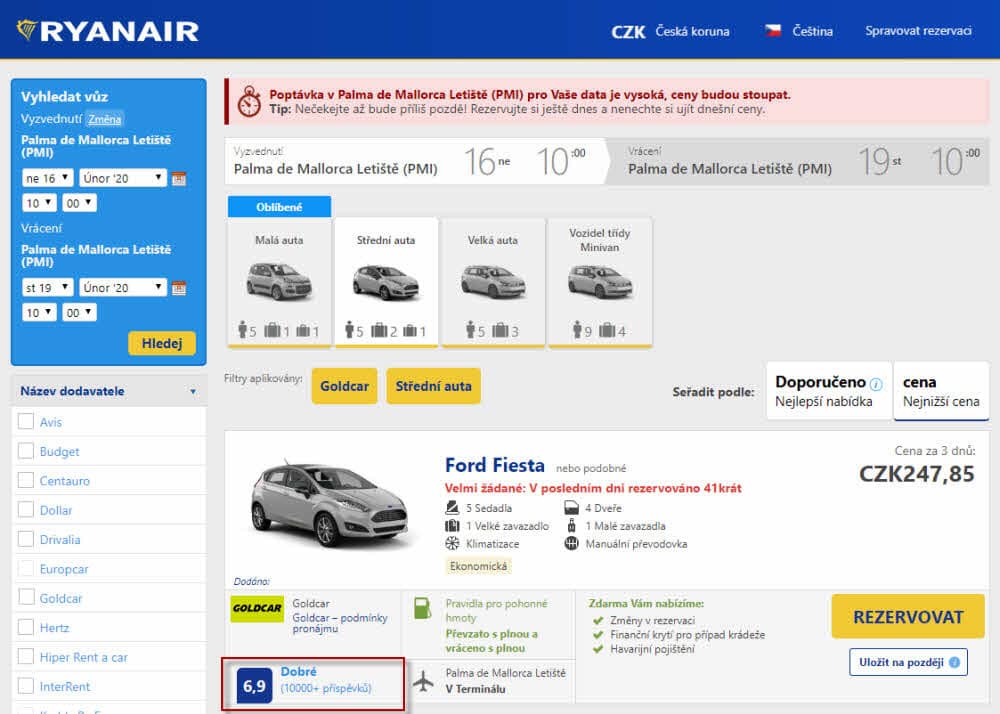Open the return date calendar icon

pos(179,288)
